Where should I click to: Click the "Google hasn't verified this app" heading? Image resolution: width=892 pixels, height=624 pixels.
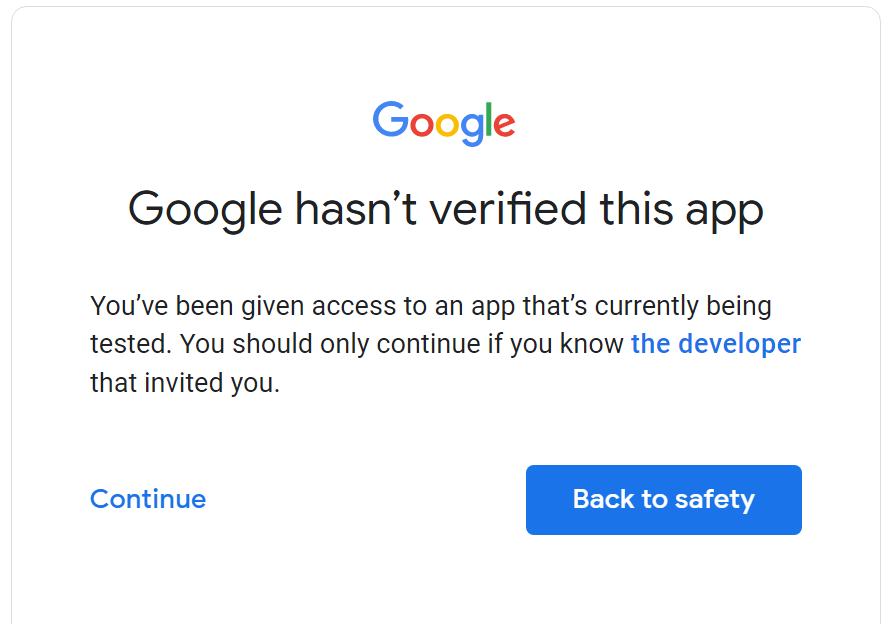pyautogui.click(x=446, y=210)
